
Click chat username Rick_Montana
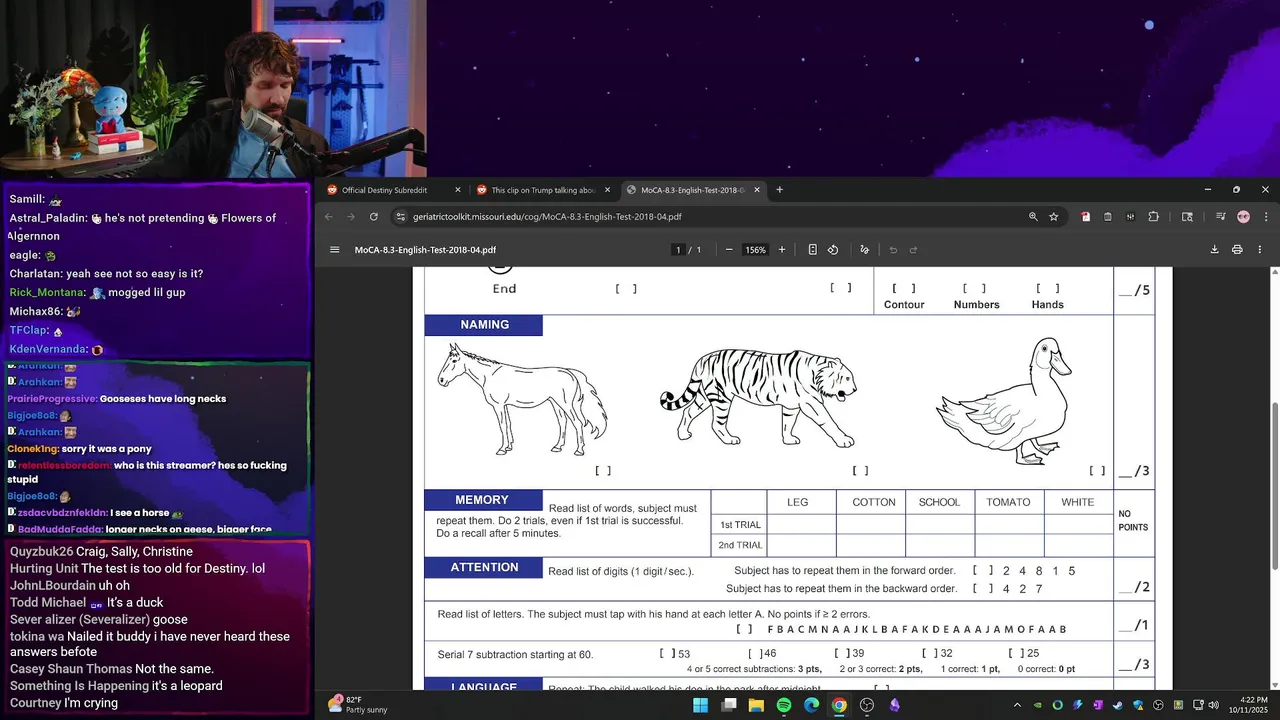(46, 292)
